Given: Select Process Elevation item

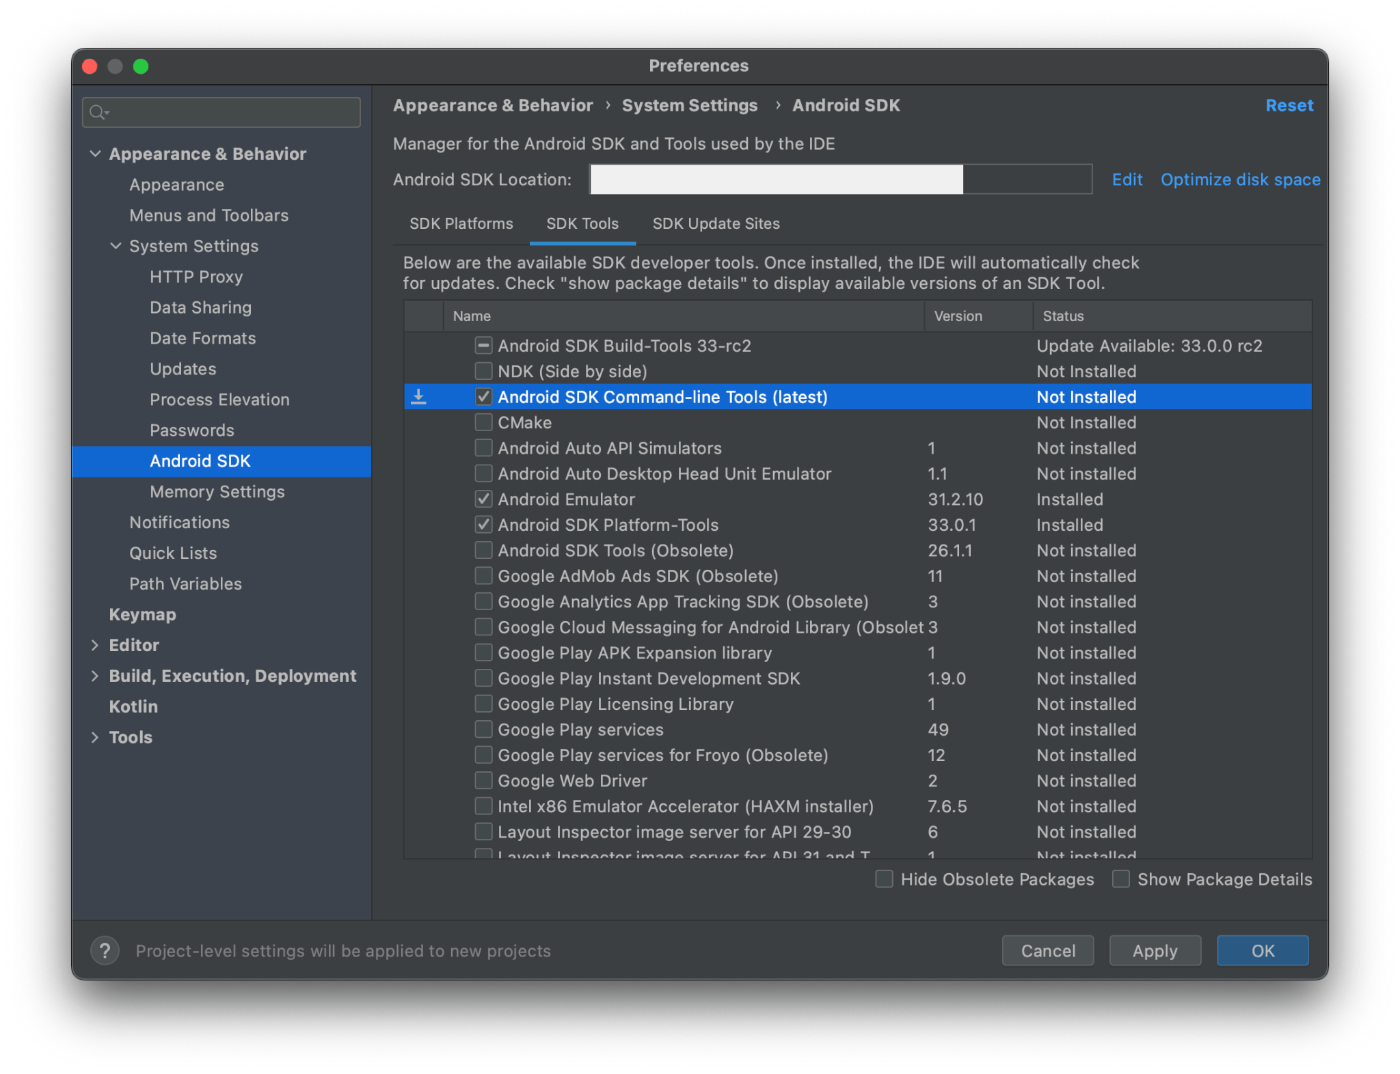Looking at the screenshot, I should point(220,400).
